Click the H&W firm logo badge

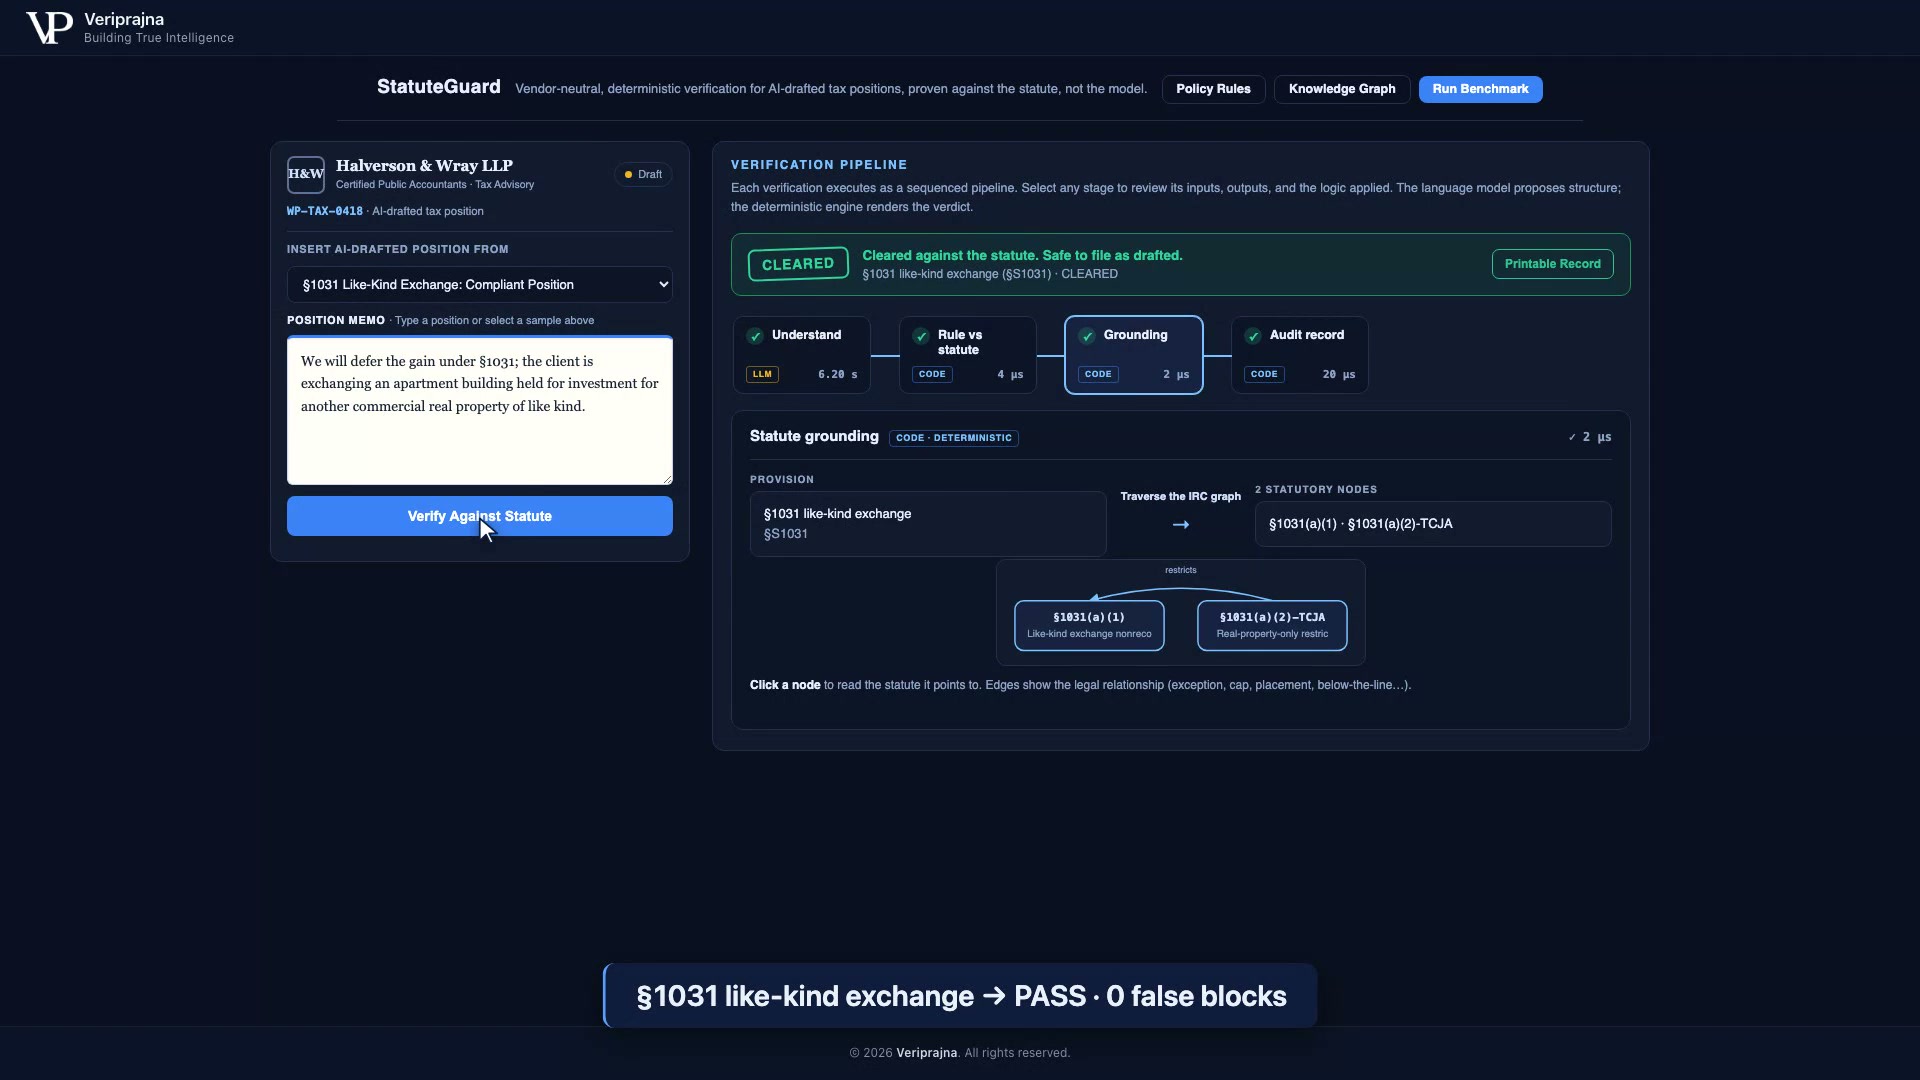306,174
